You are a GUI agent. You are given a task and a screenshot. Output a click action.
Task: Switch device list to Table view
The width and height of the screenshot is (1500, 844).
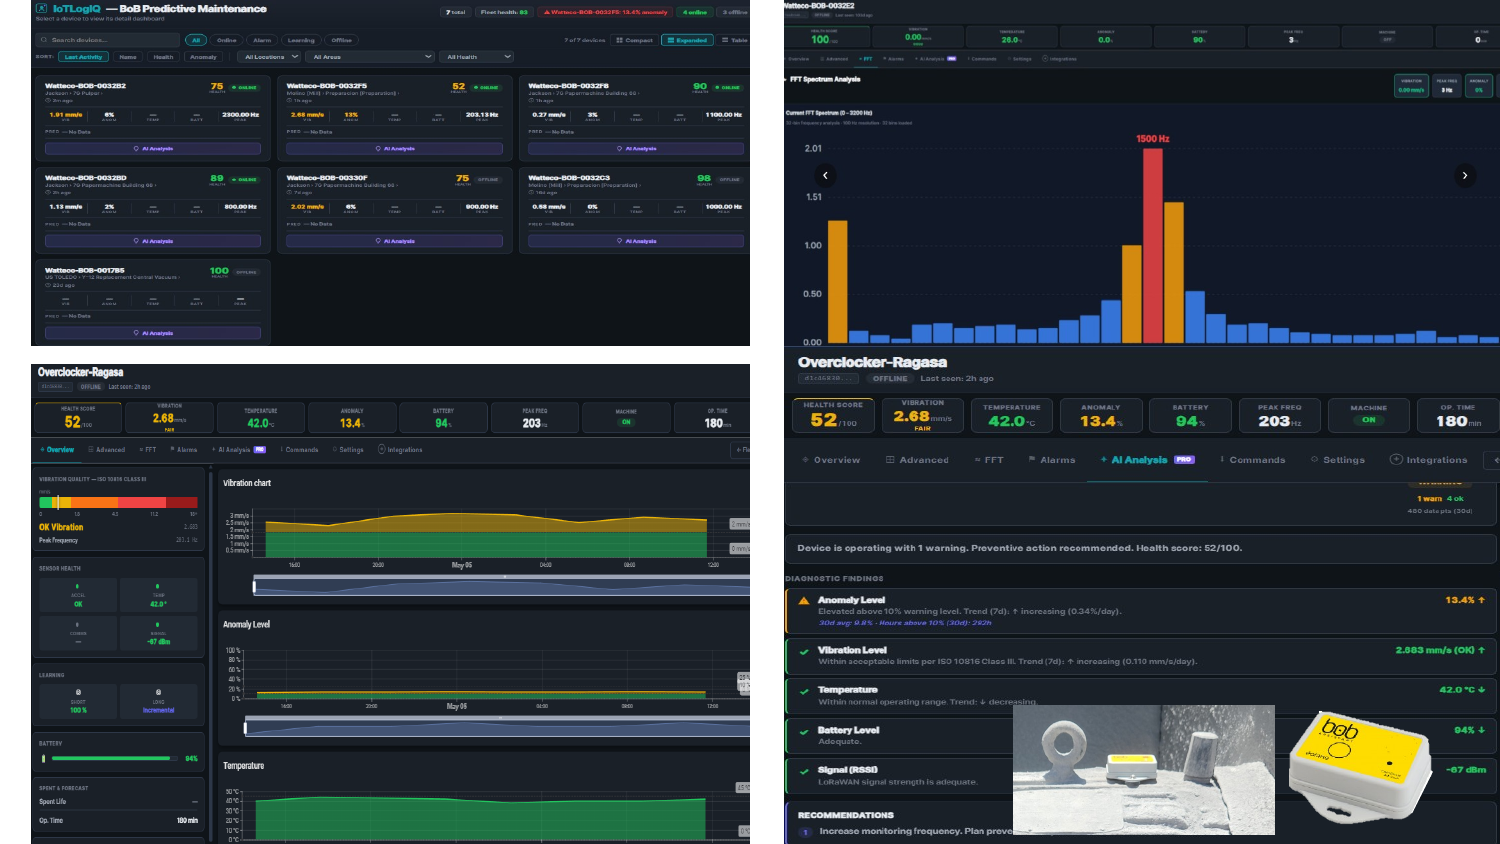(x=734, y=40)
